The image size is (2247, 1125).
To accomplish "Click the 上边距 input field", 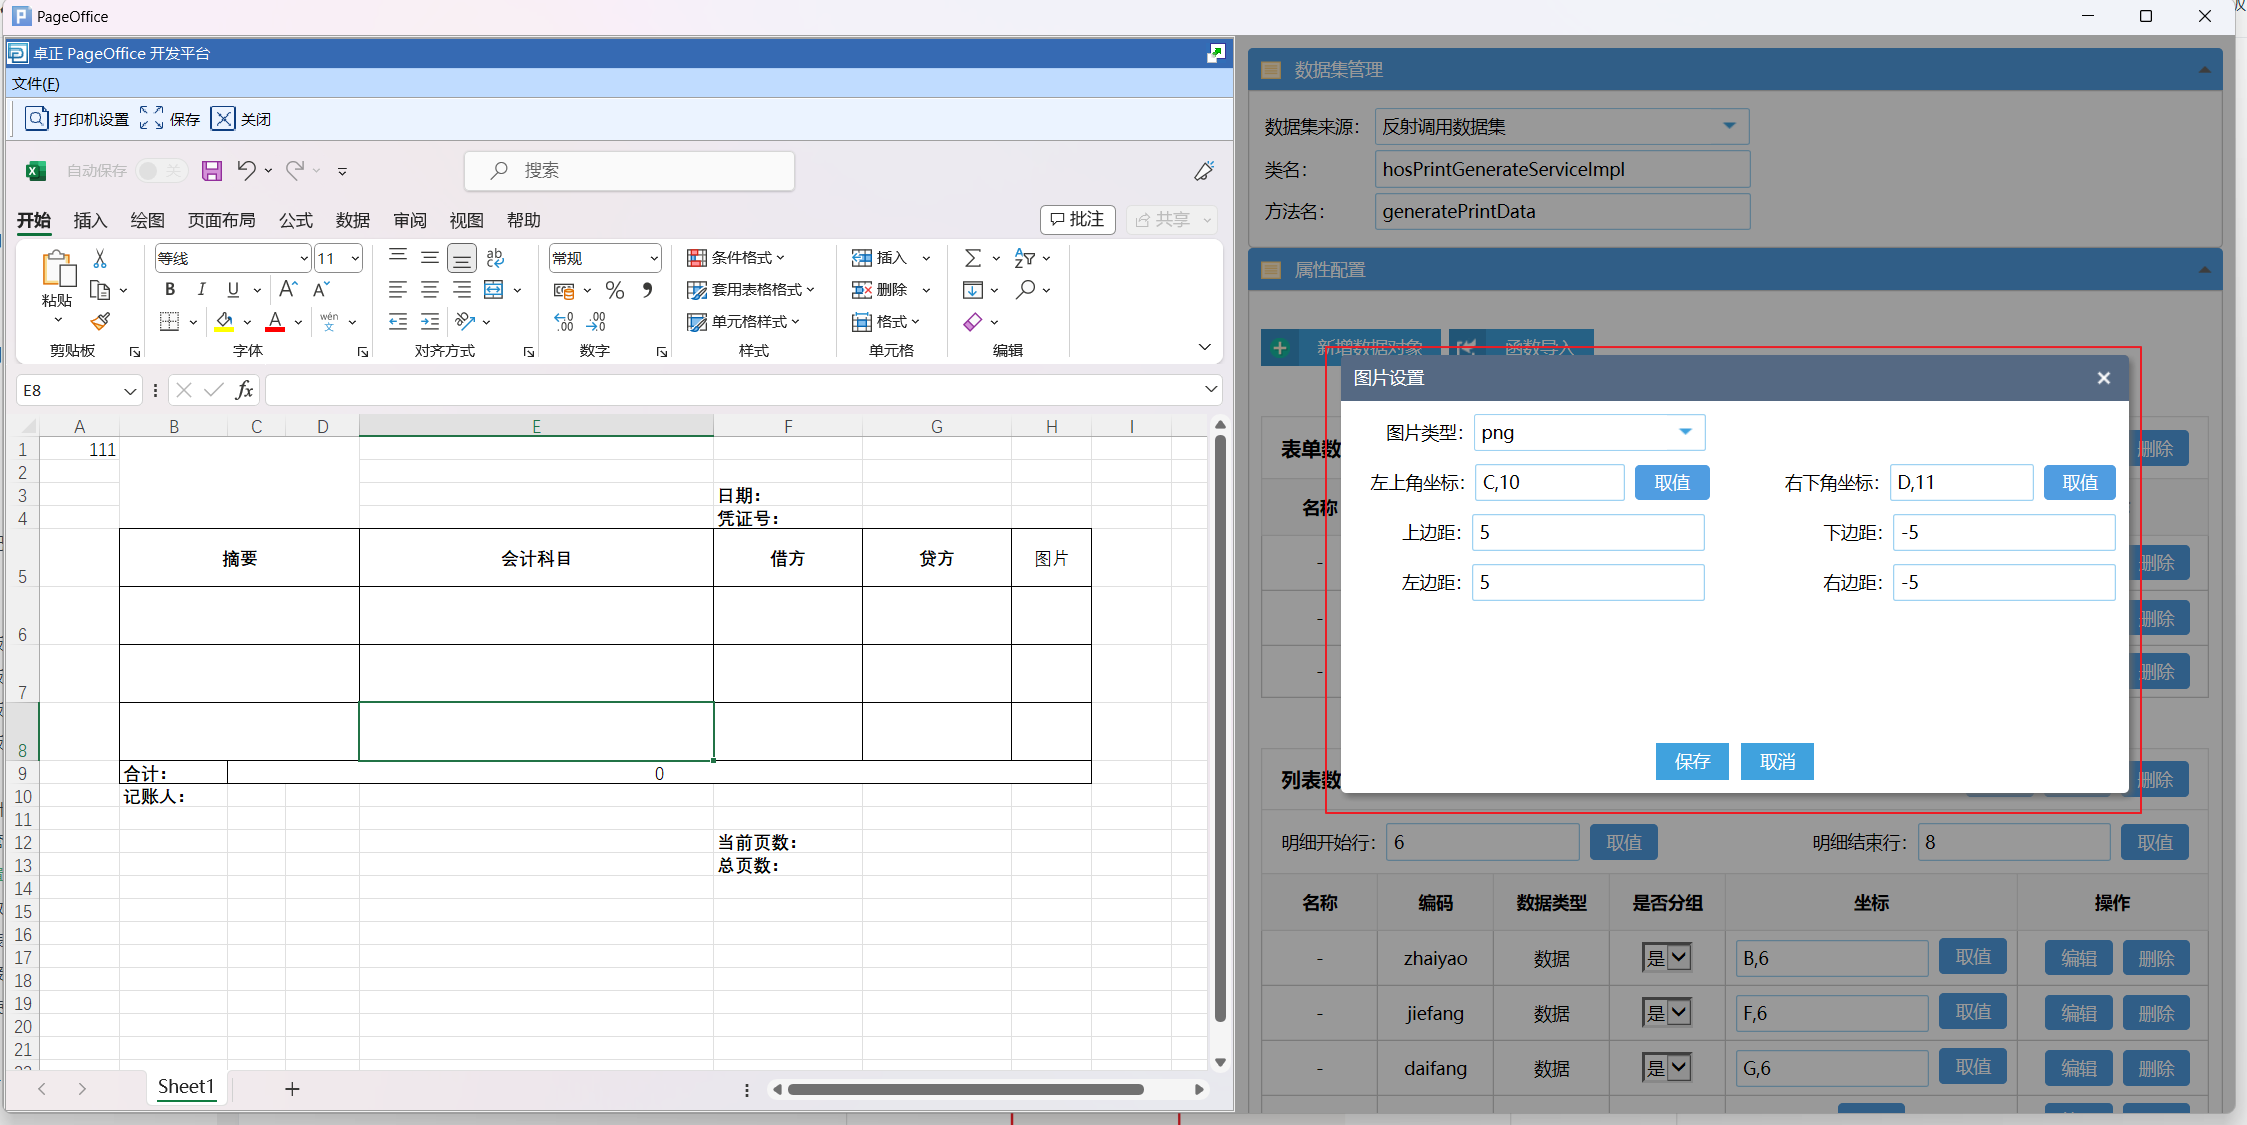I will tap(1588, 532).
